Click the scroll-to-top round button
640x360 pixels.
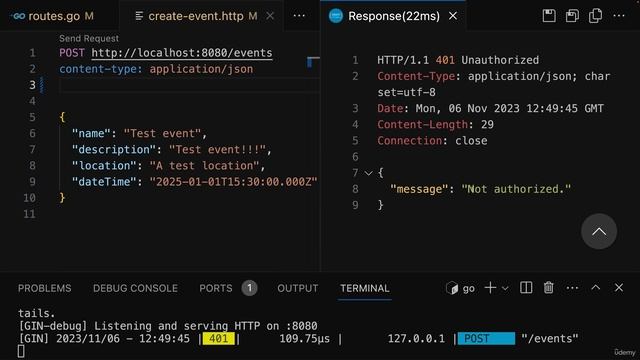pos(599,231)
